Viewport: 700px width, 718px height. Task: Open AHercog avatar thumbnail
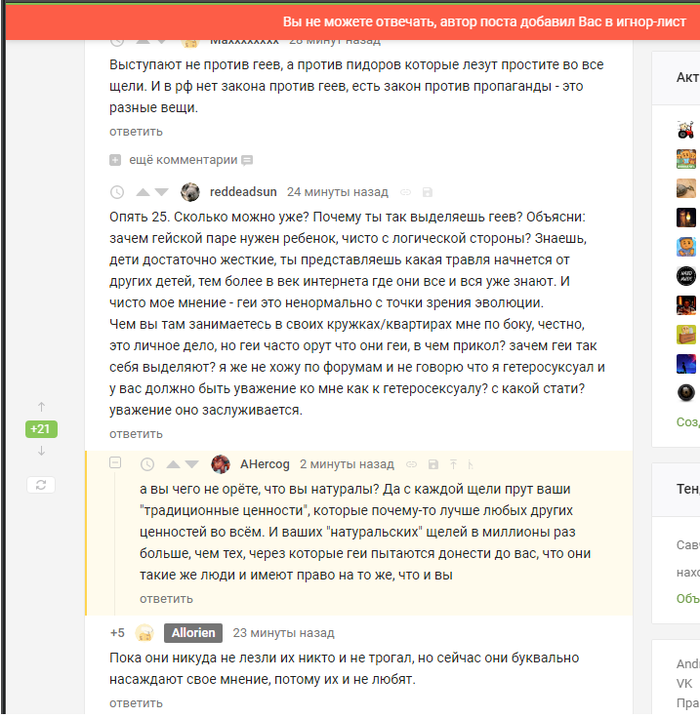click(221, 464)
